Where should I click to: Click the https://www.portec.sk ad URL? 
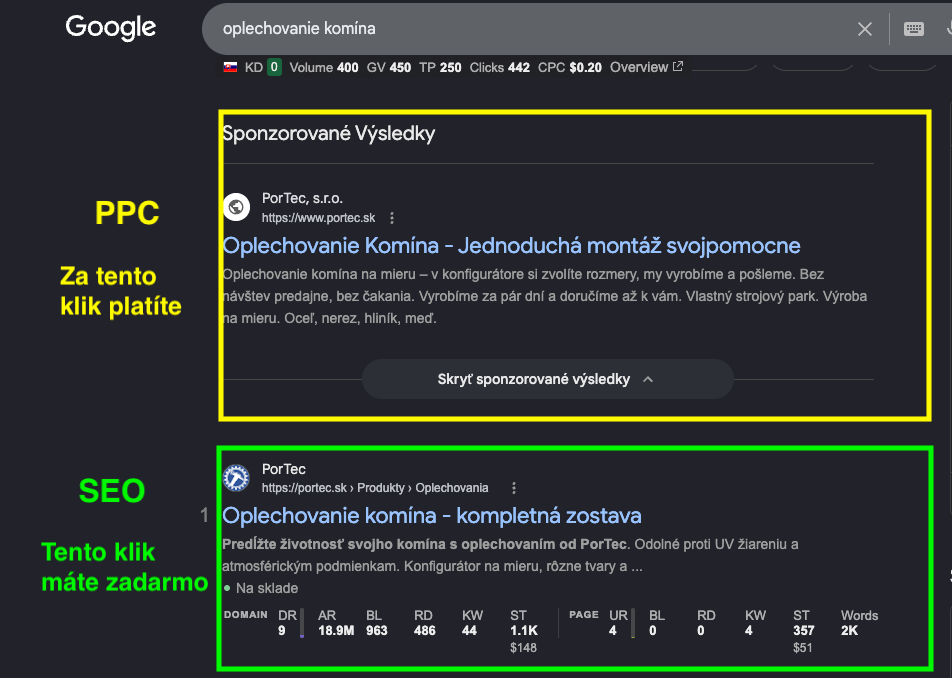tap(318, 218)
